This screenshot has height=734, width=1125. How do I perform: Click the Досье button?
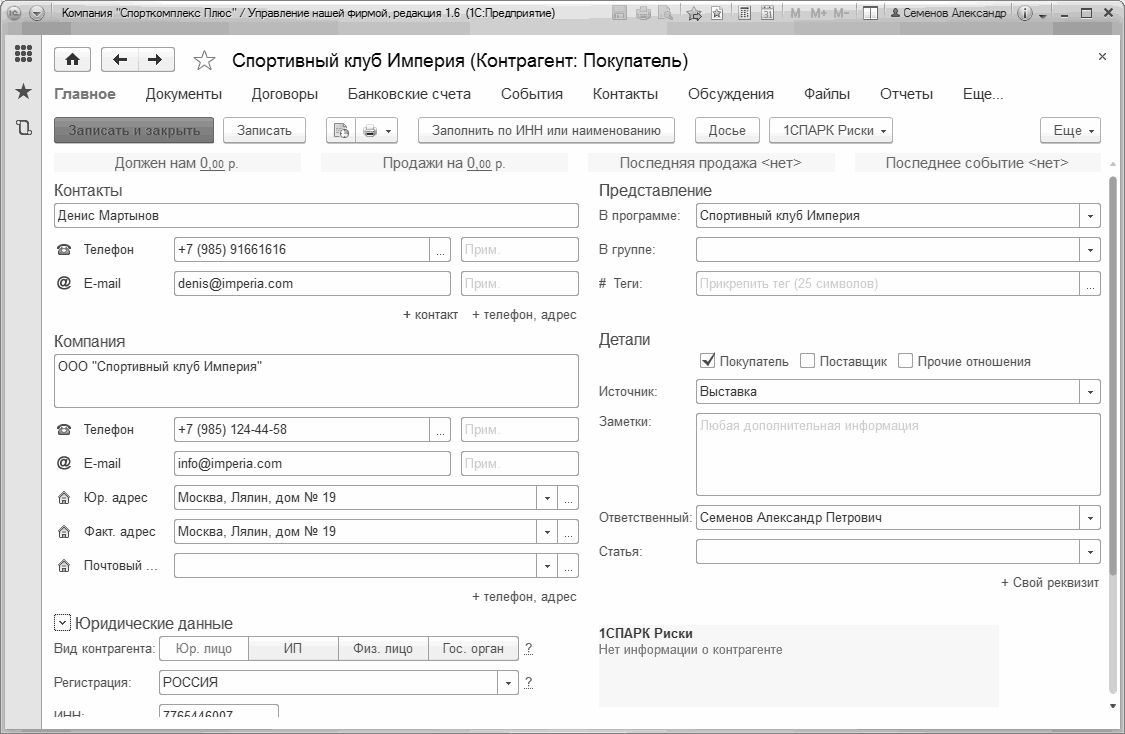727,131
